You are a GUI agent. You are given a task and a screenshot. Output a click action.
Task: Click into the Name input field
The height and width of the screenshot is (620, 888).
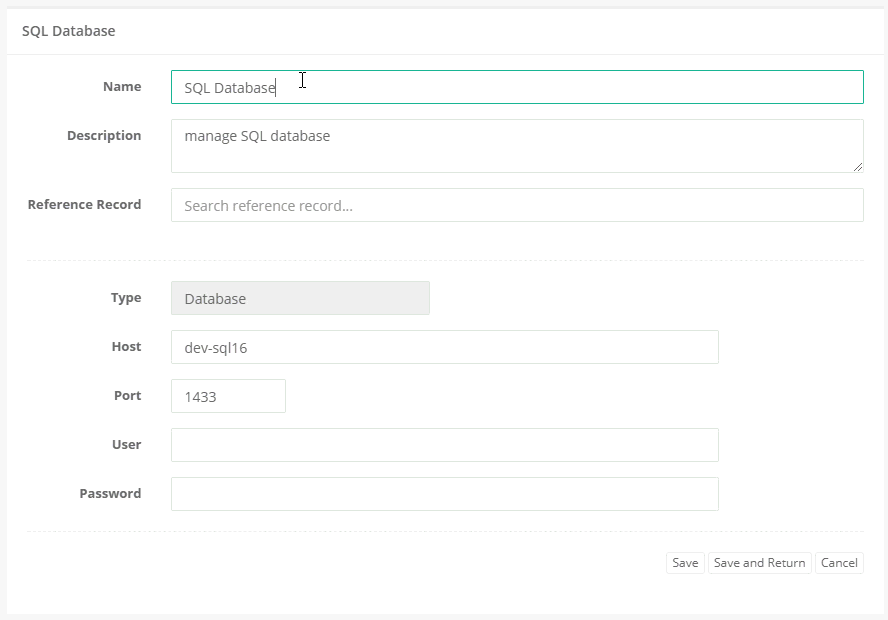coord(450,87)
